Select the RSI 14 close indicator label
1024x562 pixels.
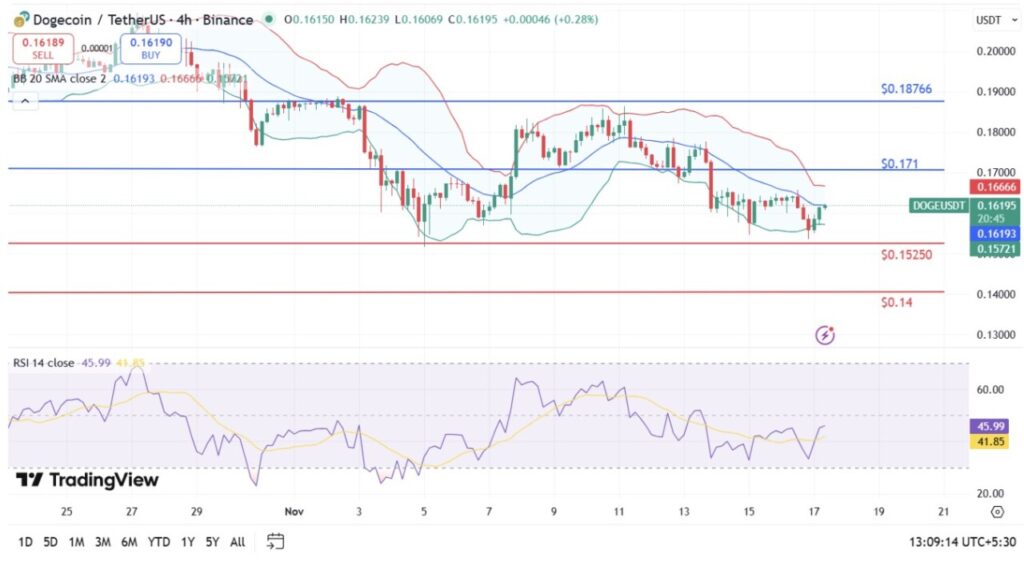[44, 363]
